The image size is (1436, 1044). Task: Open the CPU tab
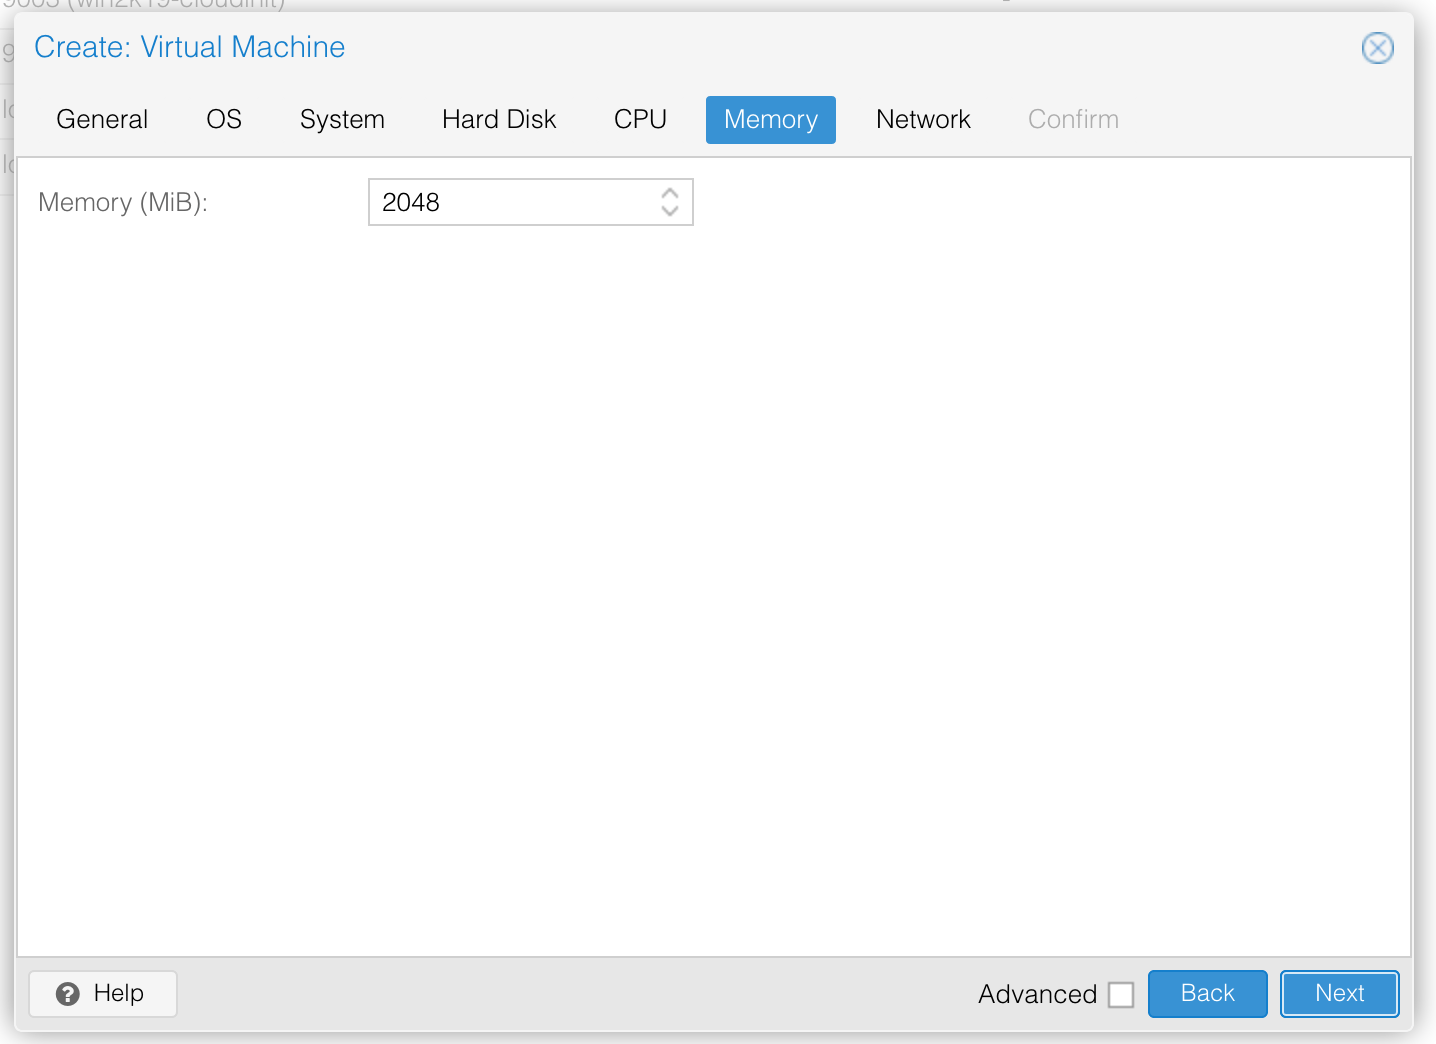(640, 119)
